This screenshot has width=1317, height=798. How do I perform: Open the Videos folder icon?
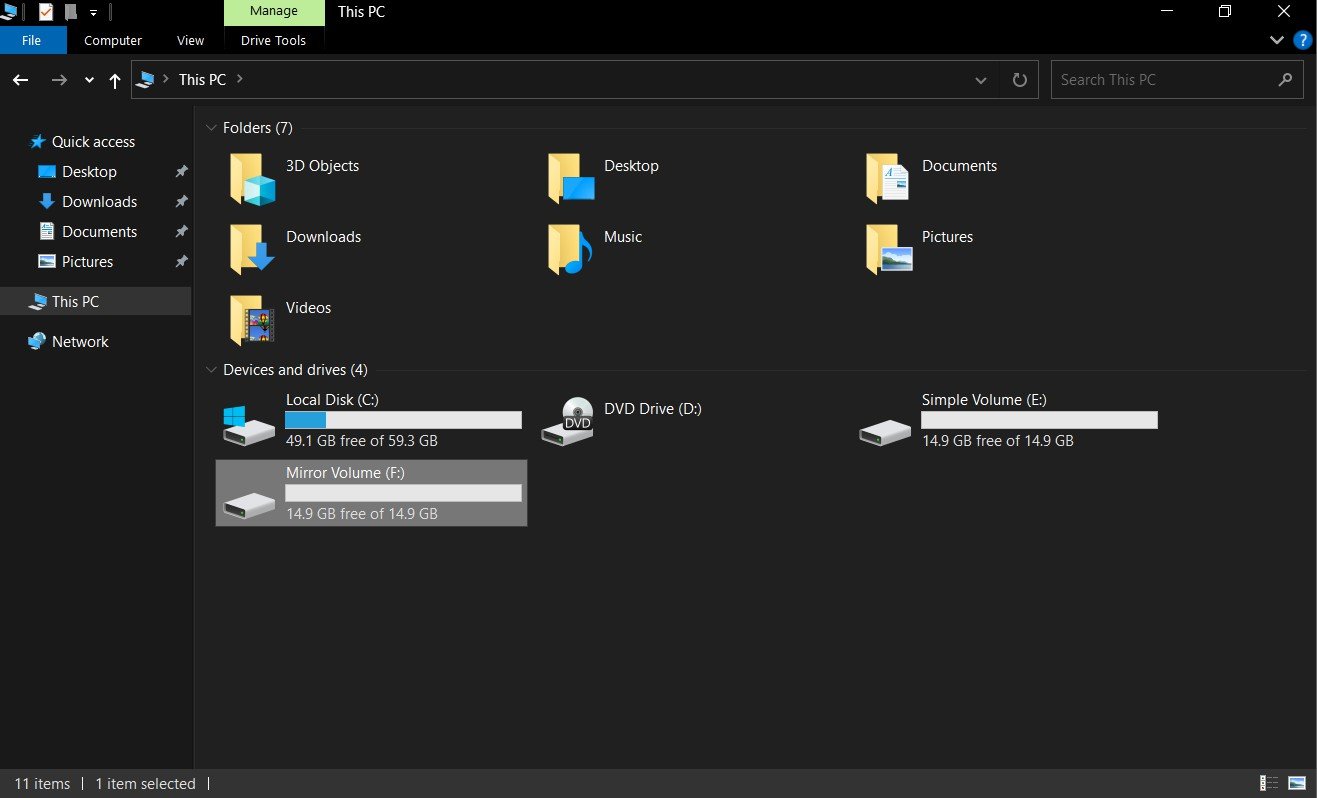tap(252, 321)
